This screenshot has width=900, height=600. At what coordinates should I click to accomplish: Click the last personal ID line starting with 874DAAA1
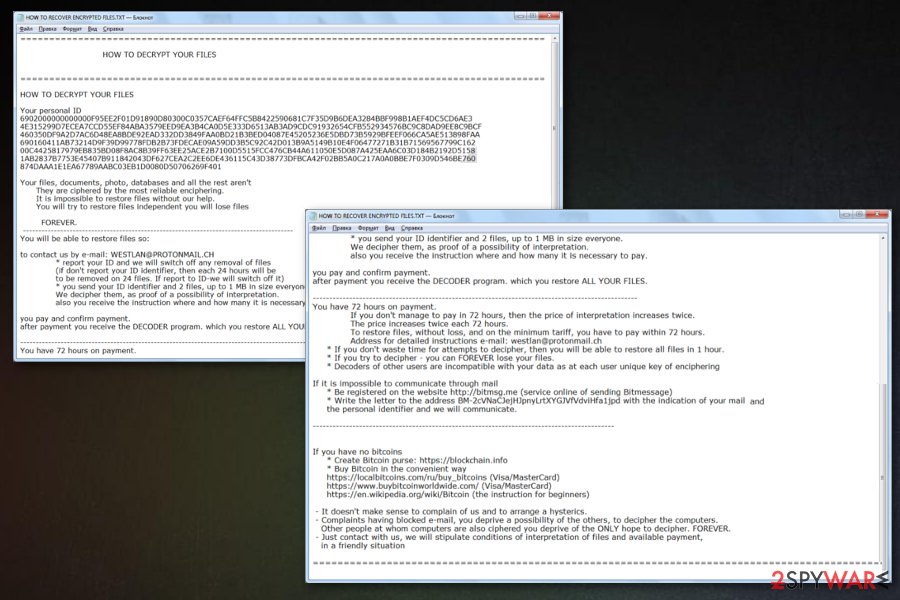click(x=121, y=167)
